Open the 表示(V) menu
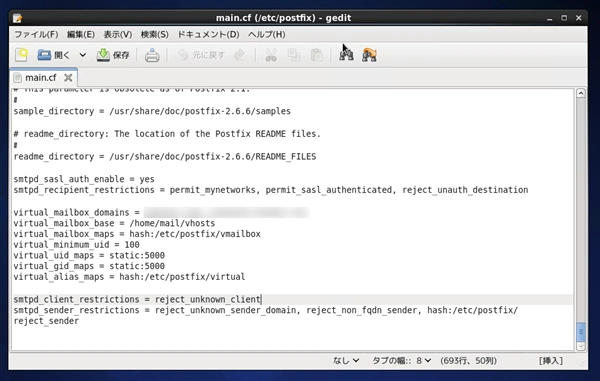Viewport: 600px width, 381px height. 118,34
